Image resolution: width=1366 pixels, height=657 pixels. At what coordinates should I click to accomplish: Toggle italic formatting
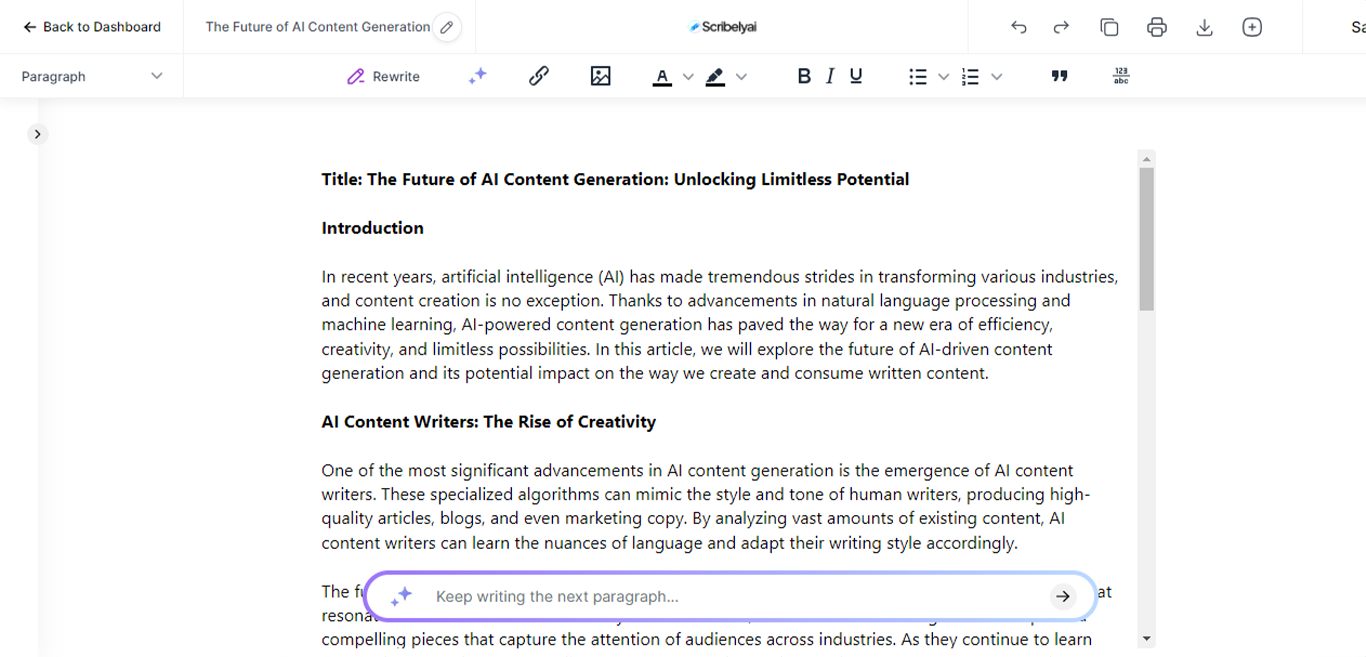829,76
